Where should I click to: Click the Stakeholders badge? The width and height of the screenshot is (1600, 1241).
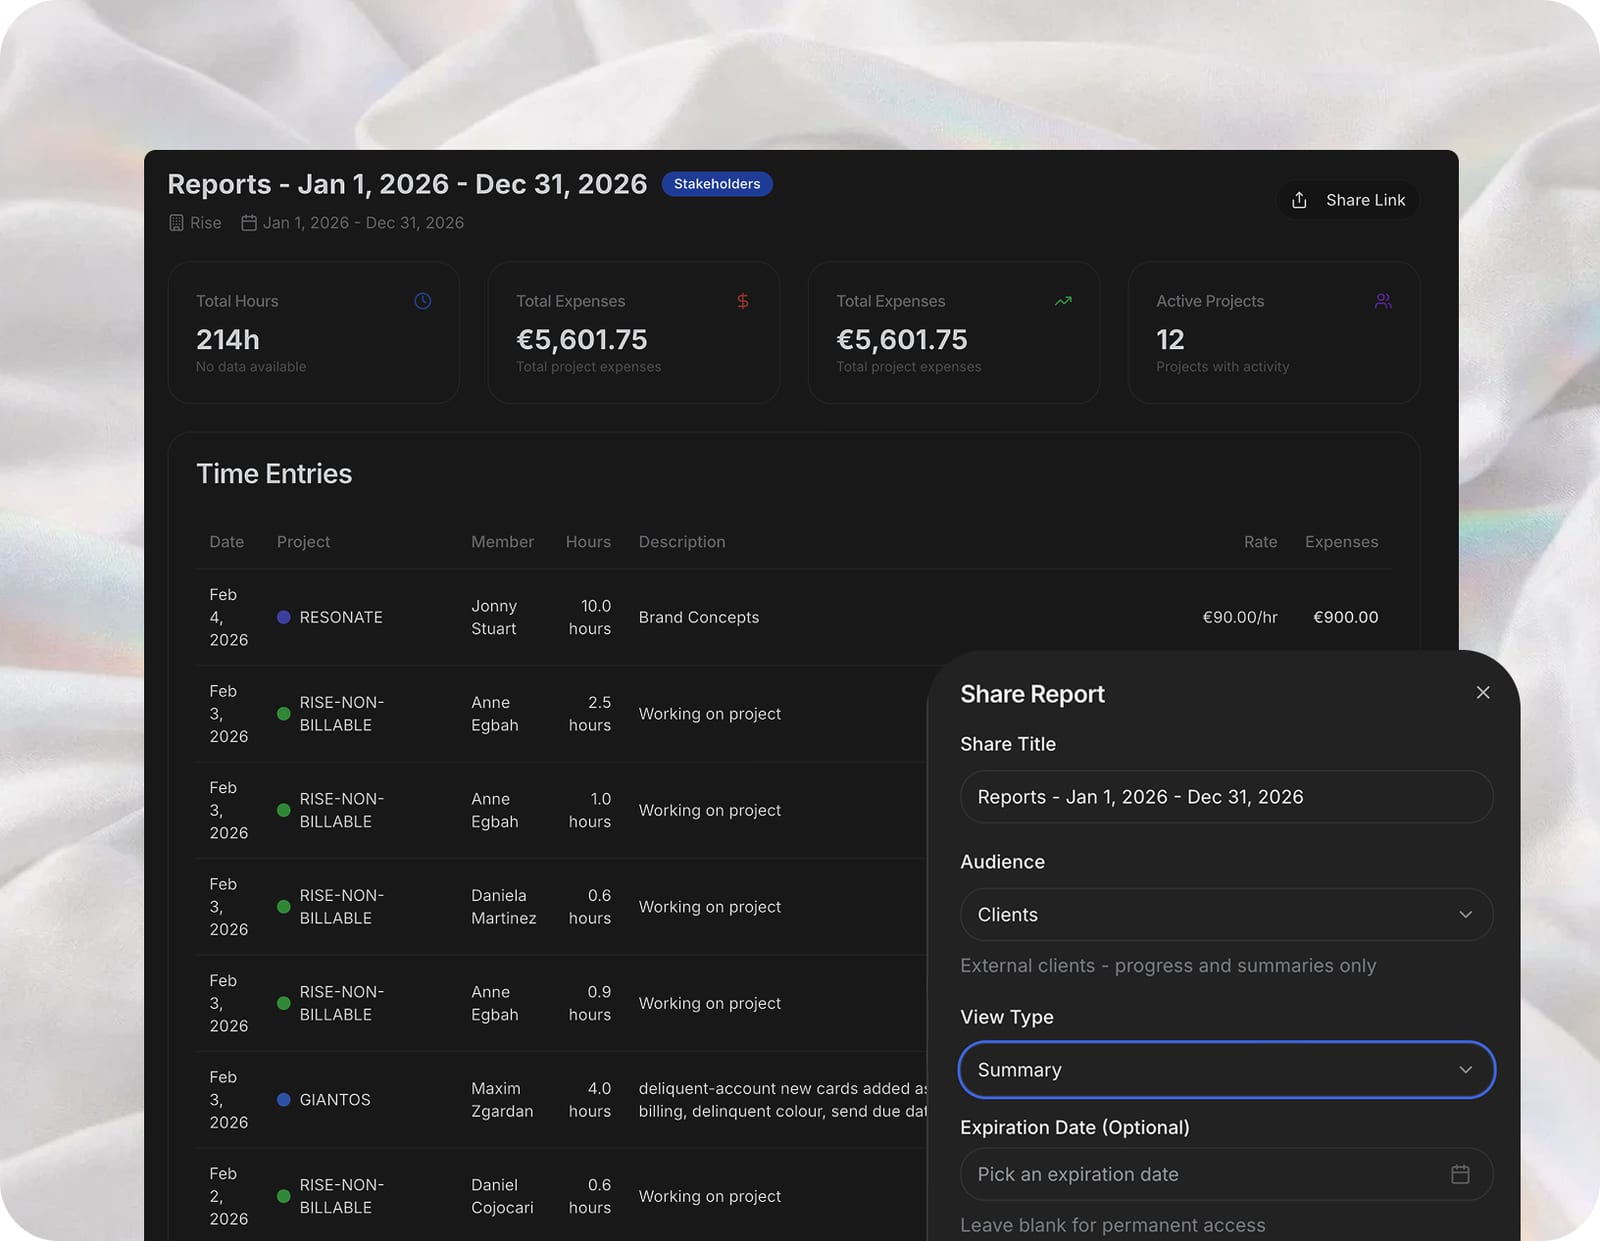pos(717,184)
